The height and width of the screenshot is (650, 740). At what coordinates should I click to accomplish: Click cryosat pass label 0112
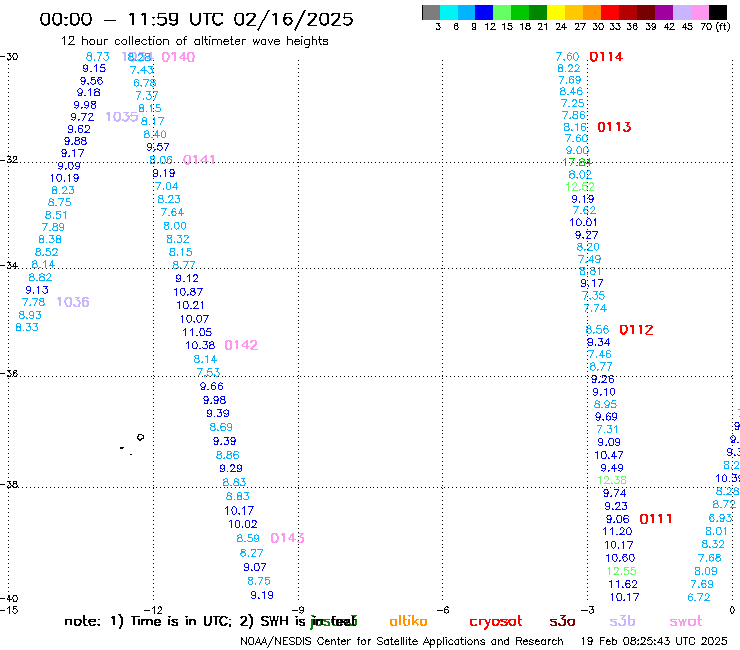(x=636, y=330)
